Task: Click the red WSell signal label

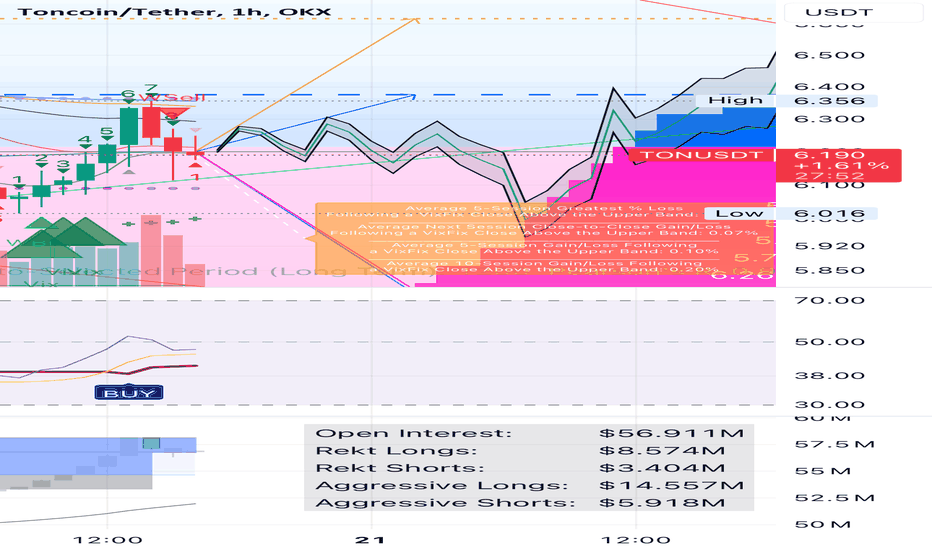Action: (172, 98)
